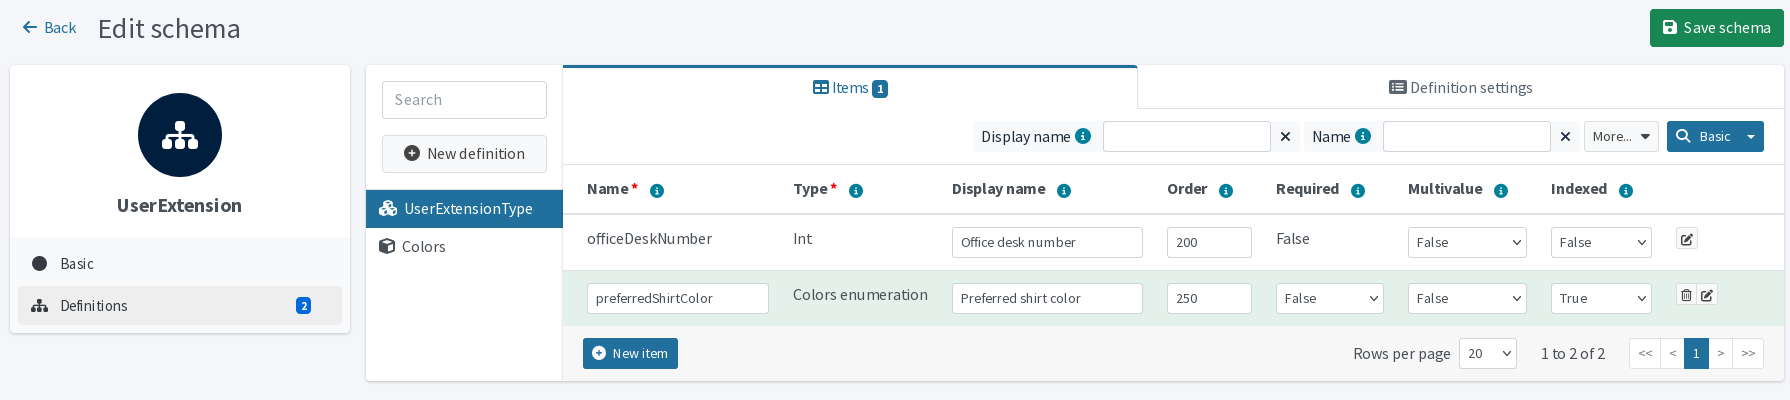Screen dimensions: 1790x400
Task: Click Preferred shirt color display name input
Action: (1047, 298)
